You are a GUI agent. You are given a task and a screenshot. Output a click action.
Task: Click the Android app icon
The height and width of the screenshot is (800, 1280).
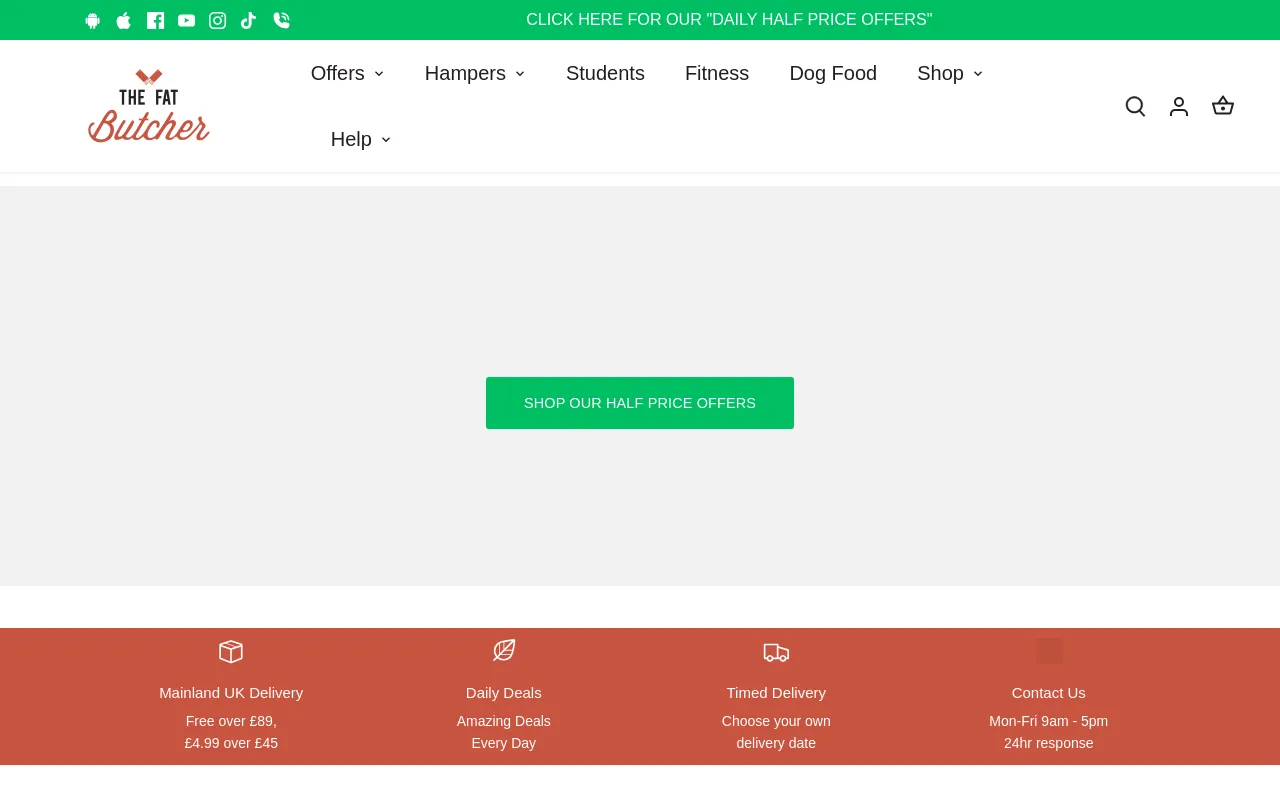click(93, 20)
